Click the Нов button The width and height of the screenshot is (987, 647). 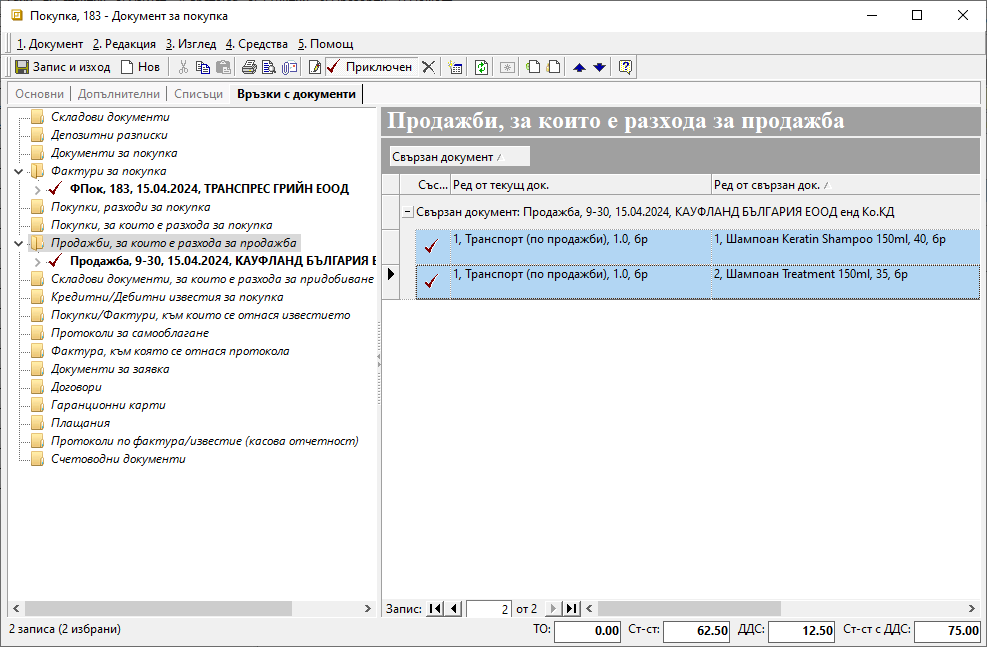[140, 67]
